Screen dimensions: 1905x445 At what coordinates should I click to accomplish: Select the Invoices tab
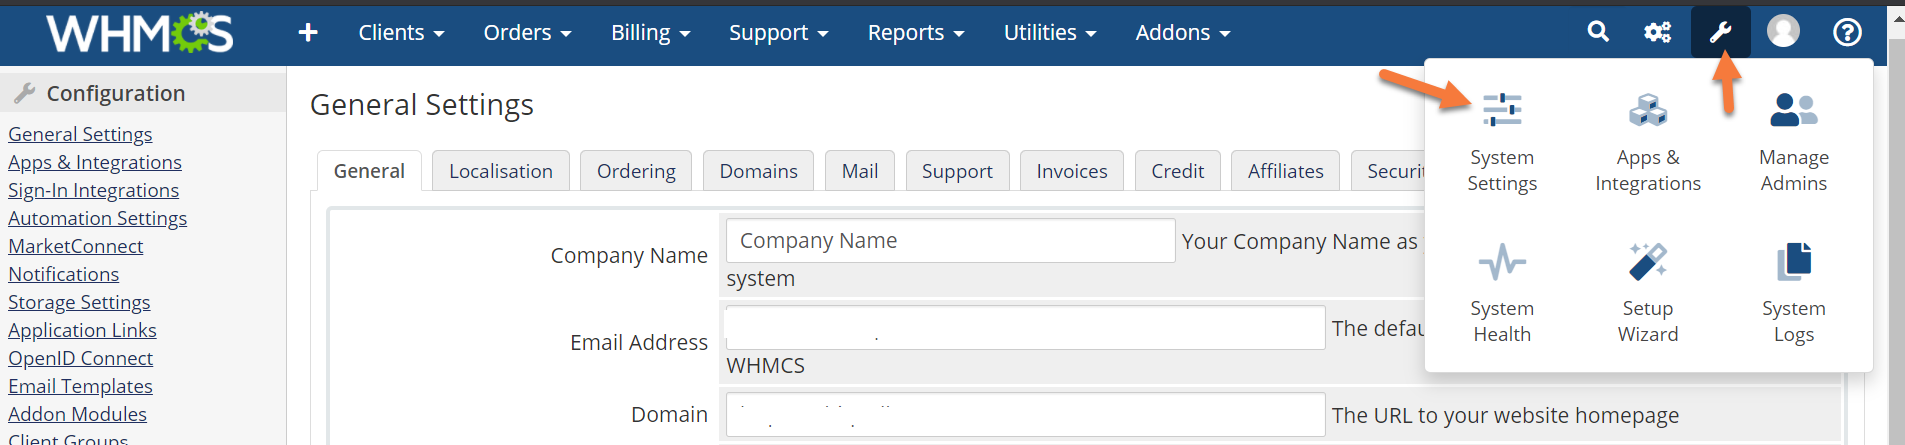coord(1071,171)
